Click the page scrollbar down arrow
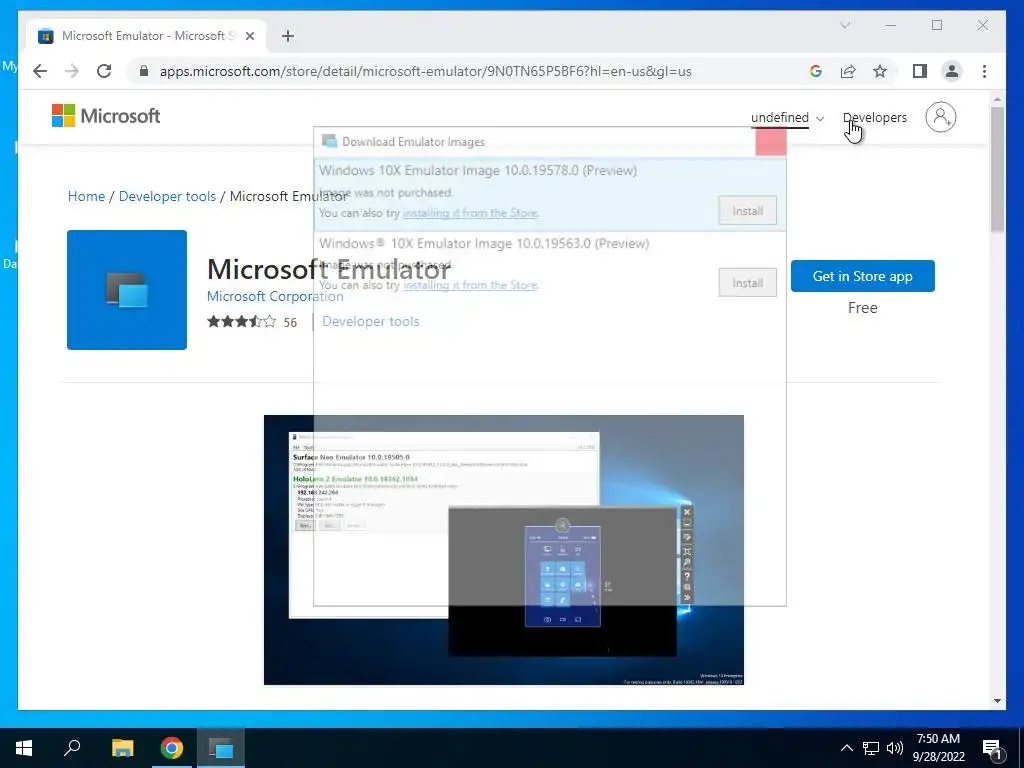The image size is (1024, 768). tap(997, 701)
